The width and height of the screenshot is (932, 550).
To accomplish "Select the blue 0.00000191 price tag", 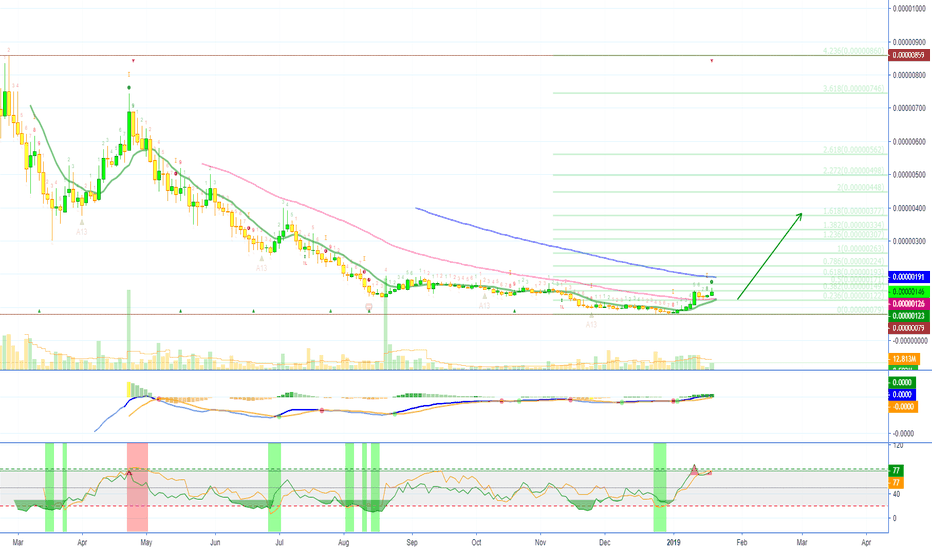I will click(909, 277).
